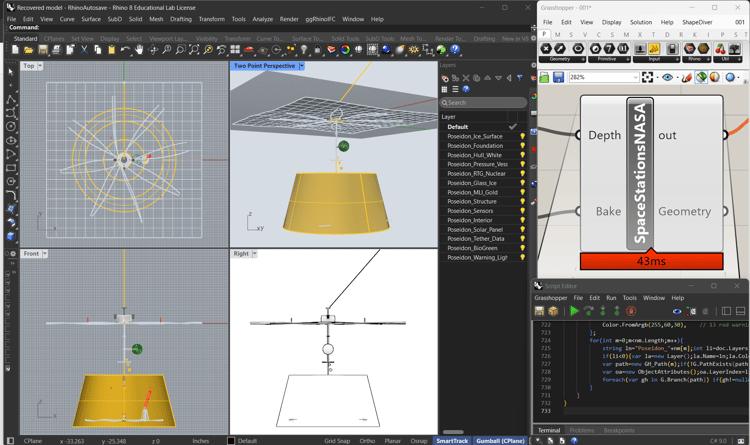Click the Grasshopper preview eye icon
This screenshot has height=445, width=750.
(668, 77)
